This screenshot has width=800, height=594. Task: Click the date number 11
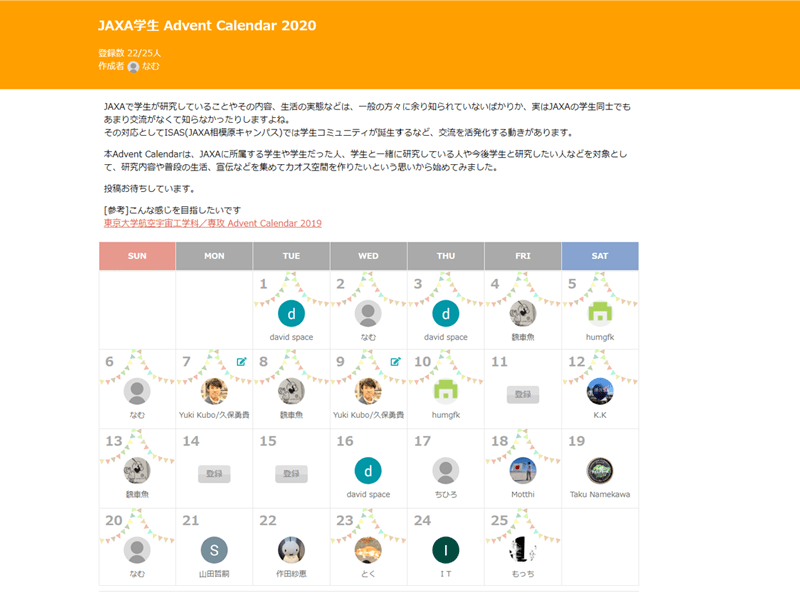pos(499,362)
